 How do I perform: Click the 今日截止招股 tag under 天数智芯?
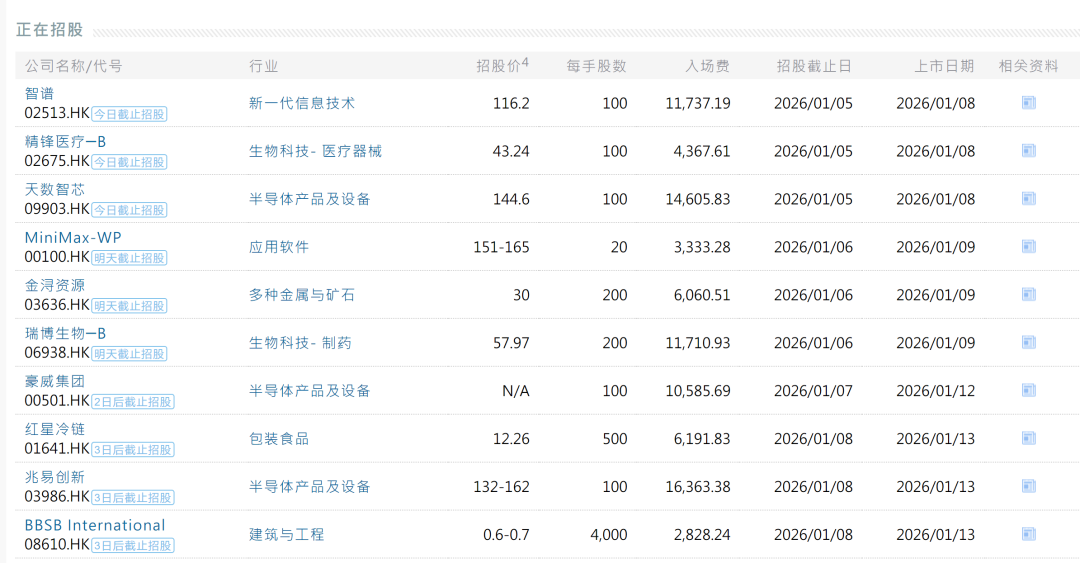click(x=129, y=209)
